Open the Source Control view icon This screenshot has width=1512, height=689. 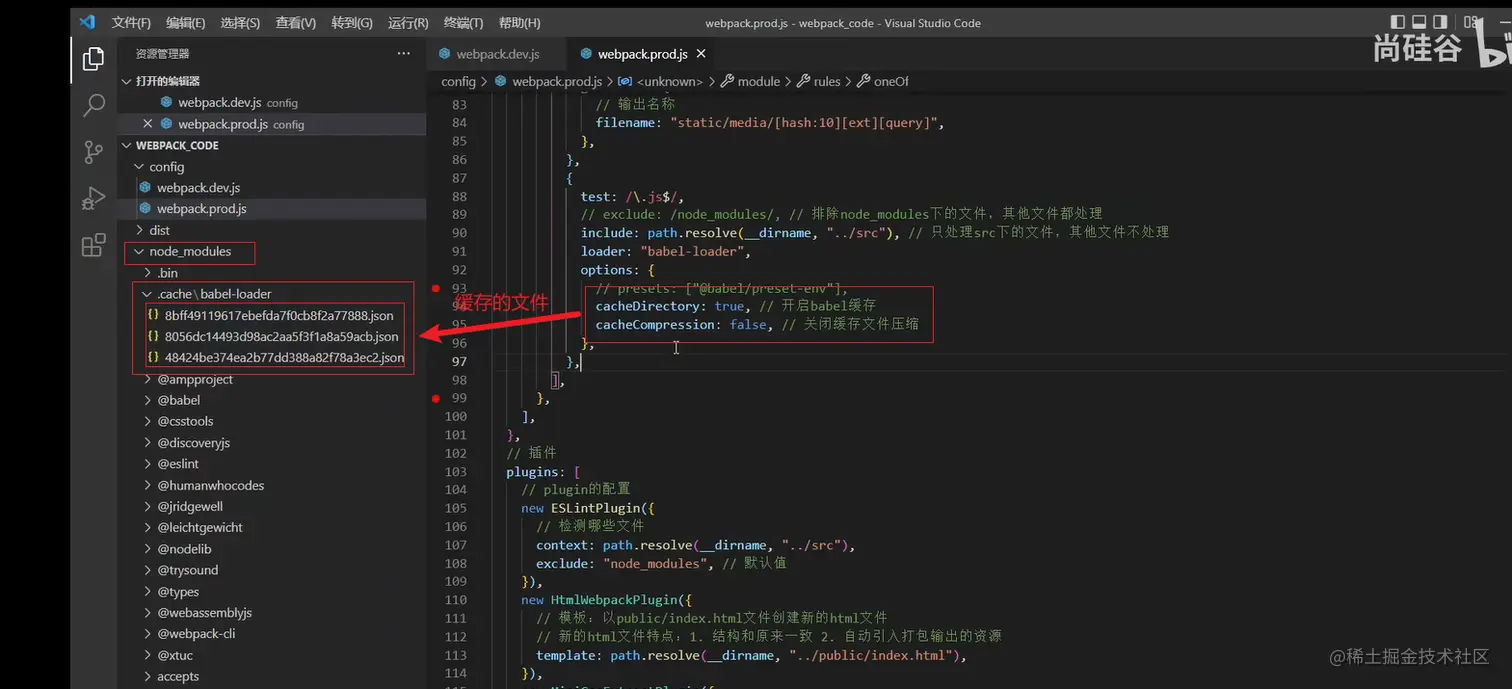tap(93, 152)
